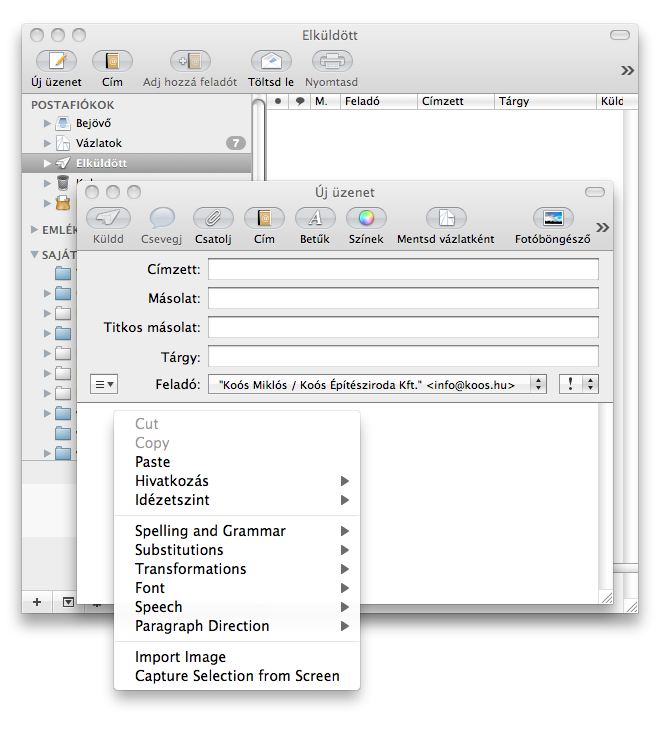The image size is (665, 733).
Task: Choose Import Image from context menu
Action: tap(237, 657)
